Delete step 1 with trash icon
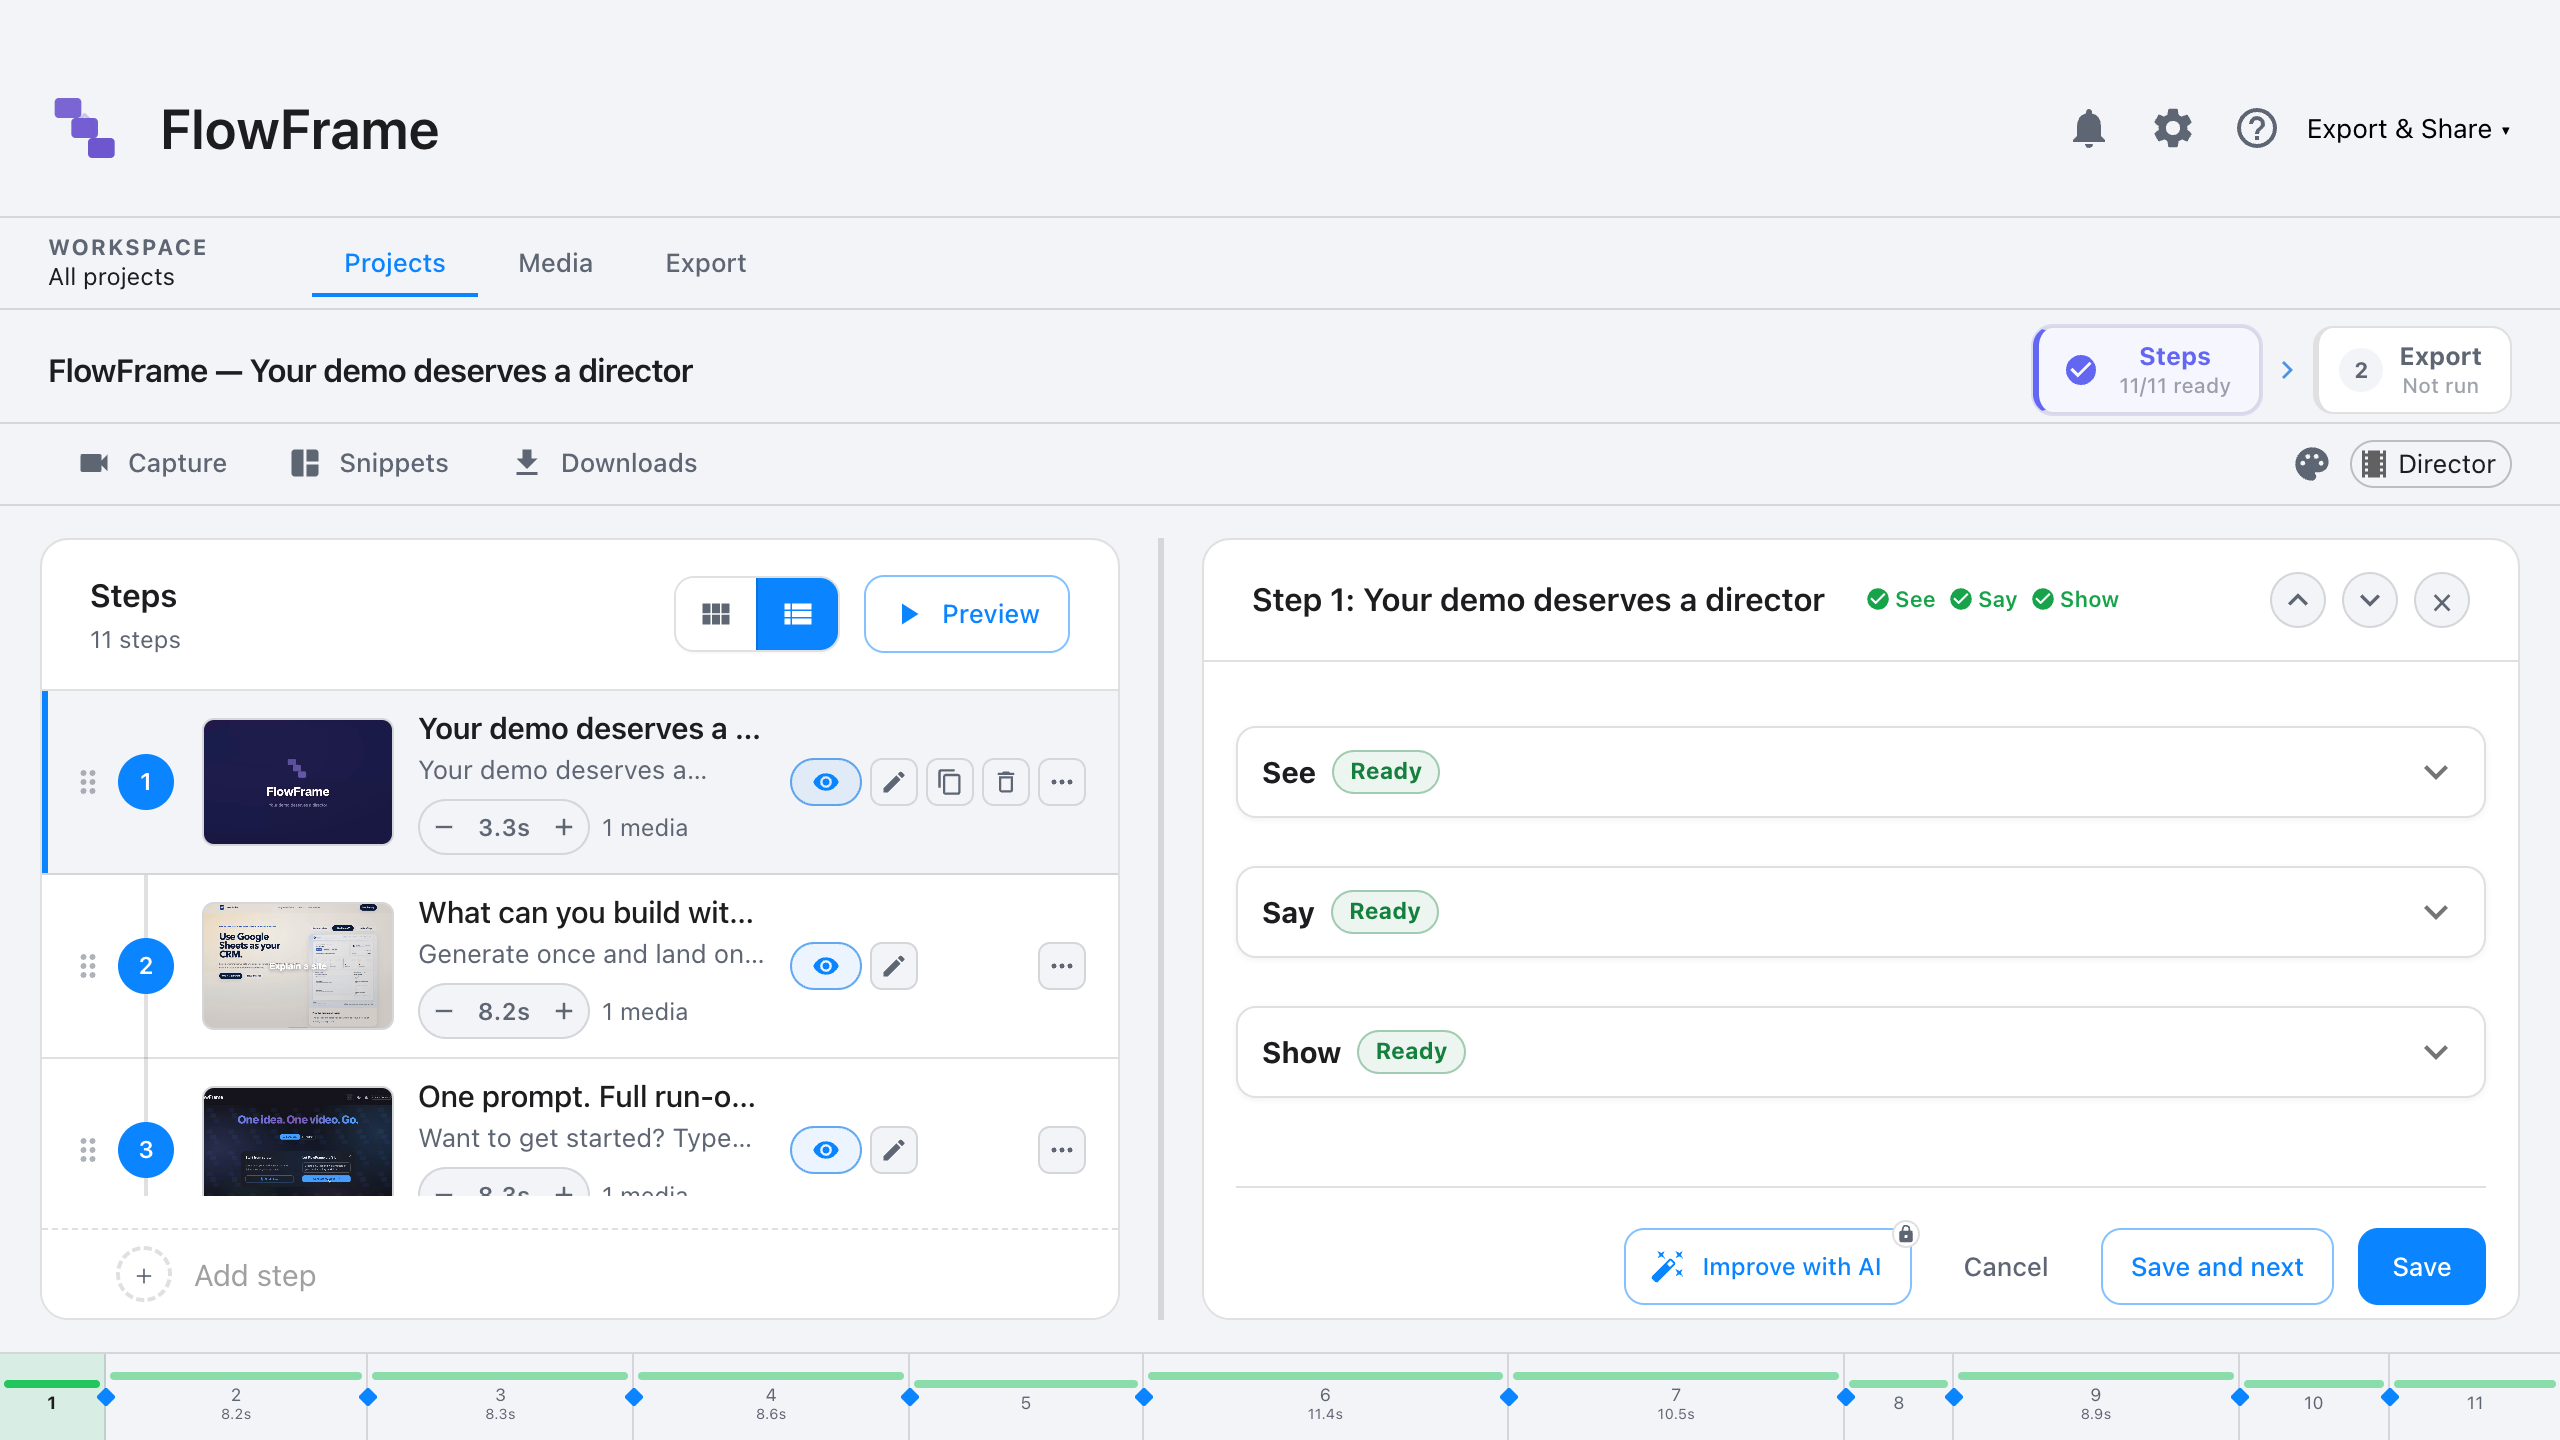This screenshot has width=2560, height=1440. [x=1006, y=782]
